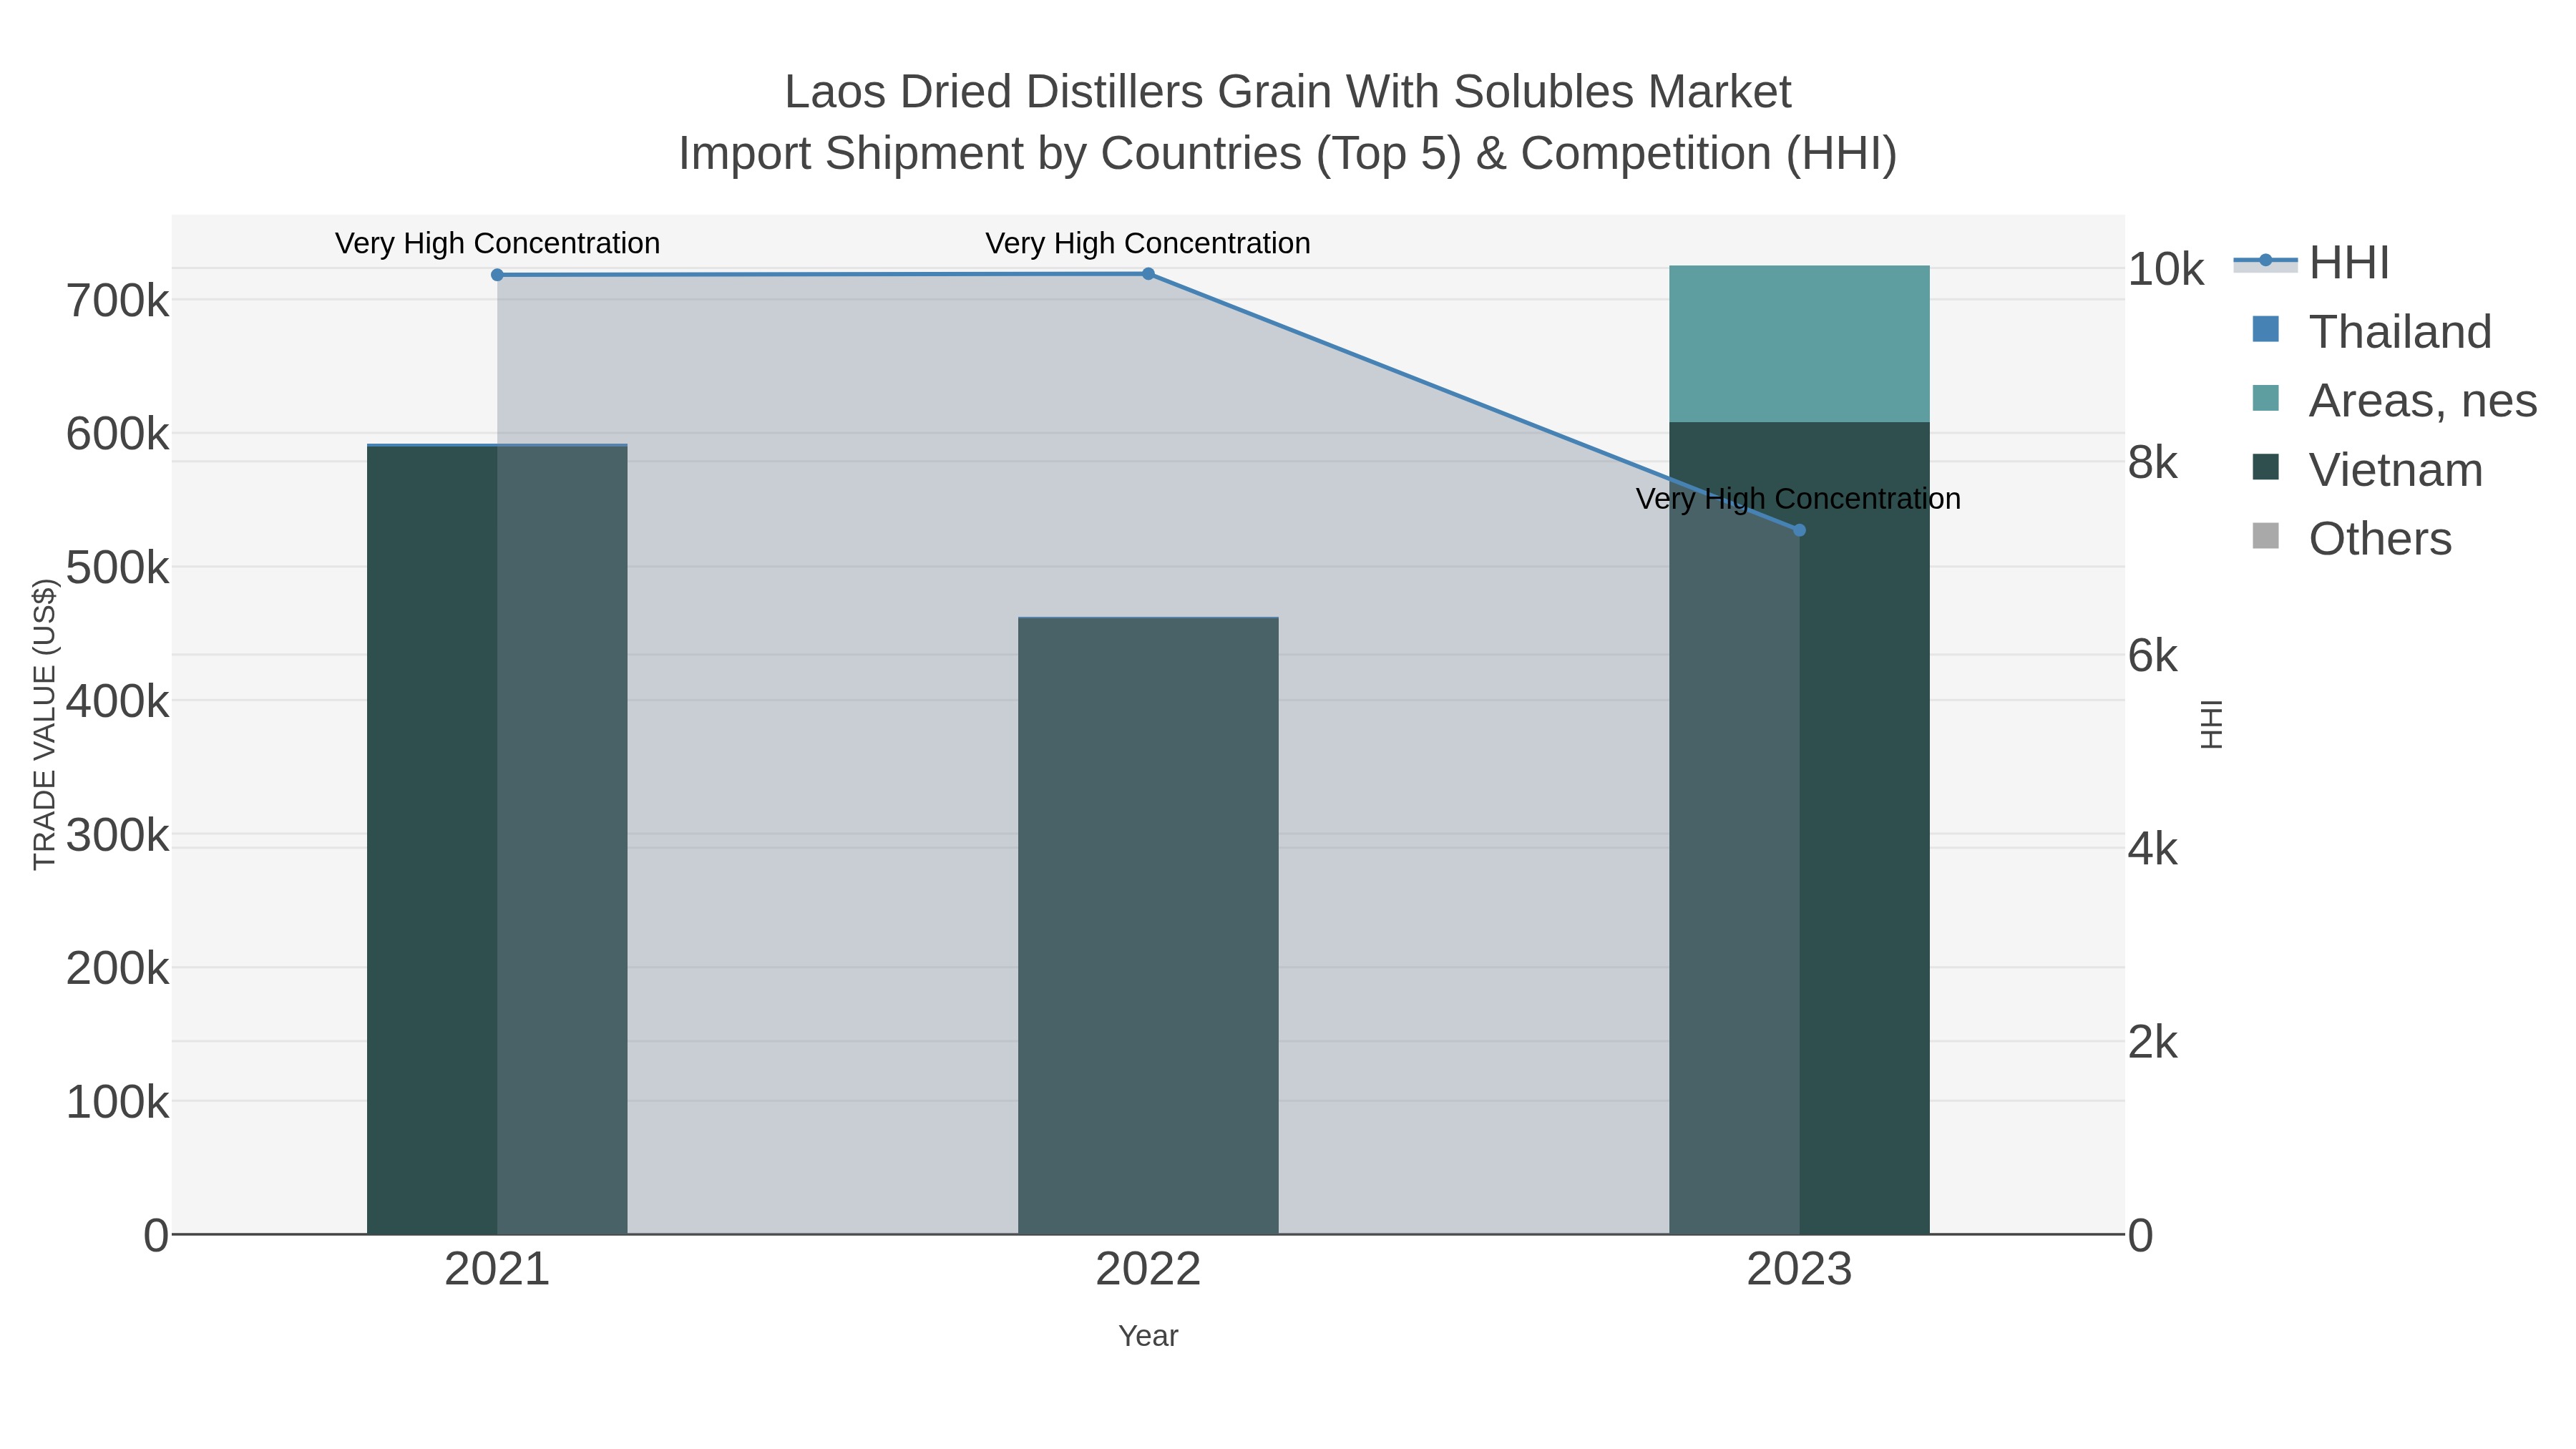This screenshot has height=1449, width=2576.
Task: Select the 2021 HHI data point
Action: click(497, 275)
